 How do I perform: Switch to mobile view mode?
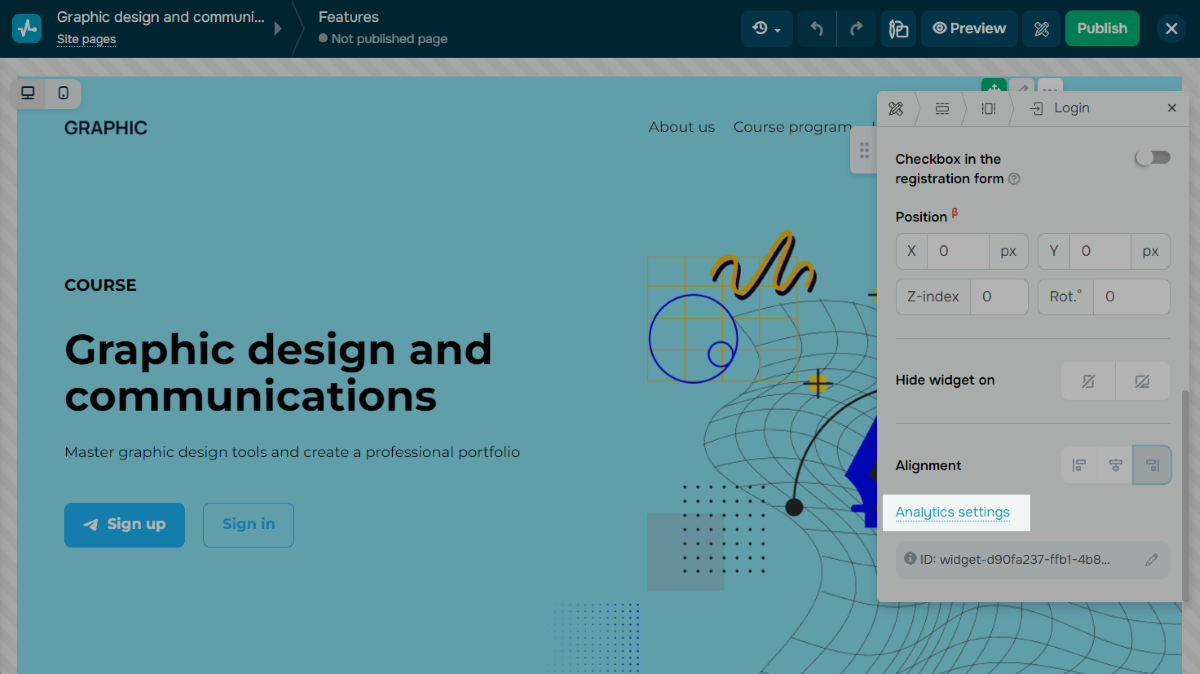[63, 93]
